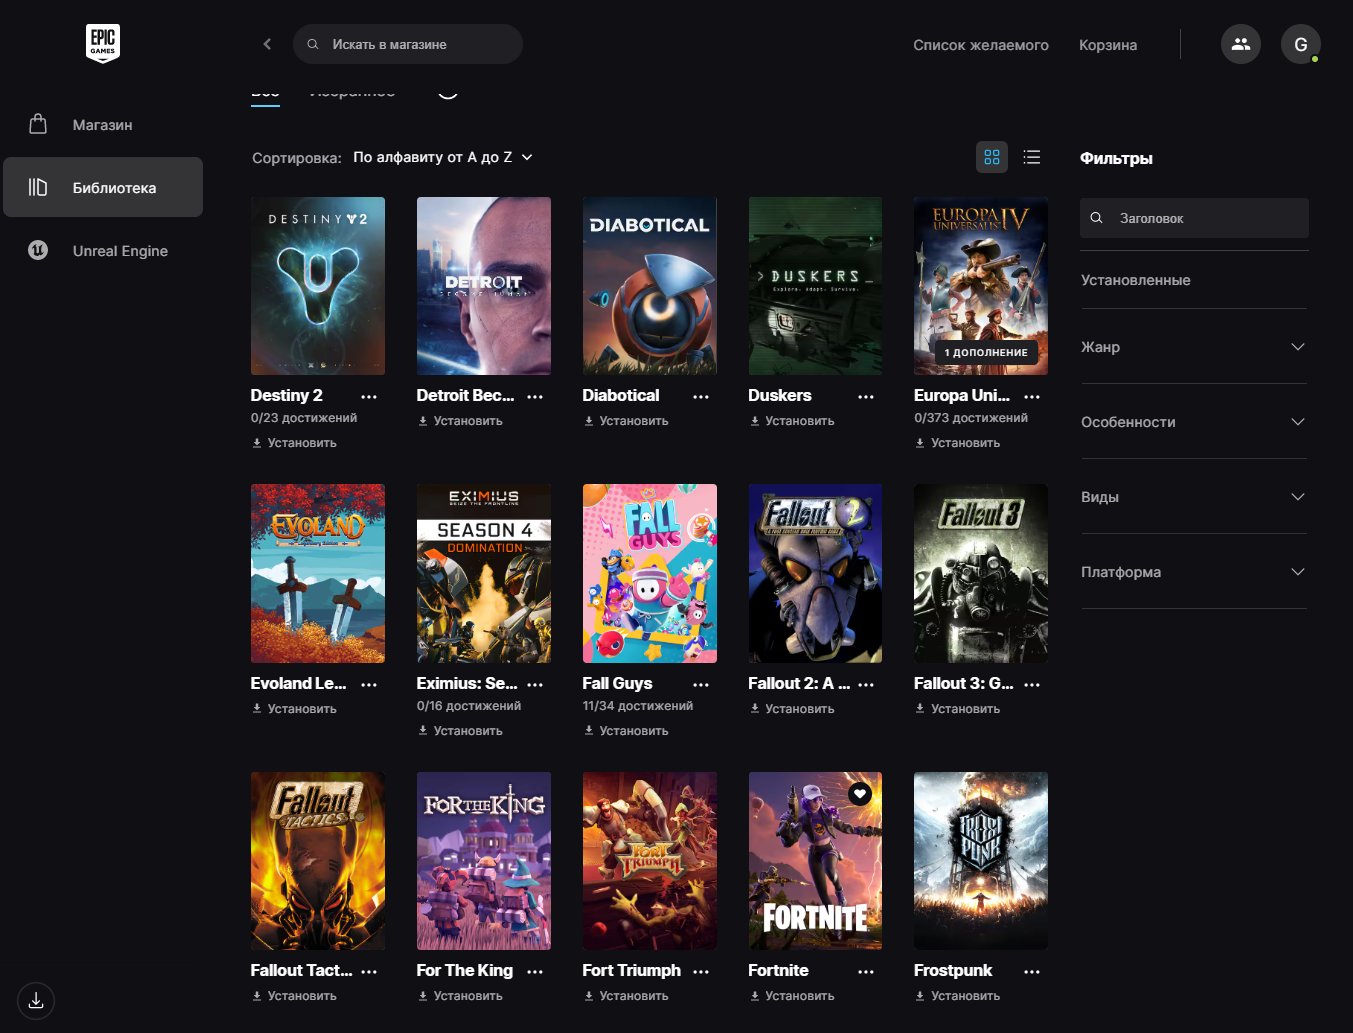
Task: Go to Магазин in the sidebar
Action: [102, 125]
